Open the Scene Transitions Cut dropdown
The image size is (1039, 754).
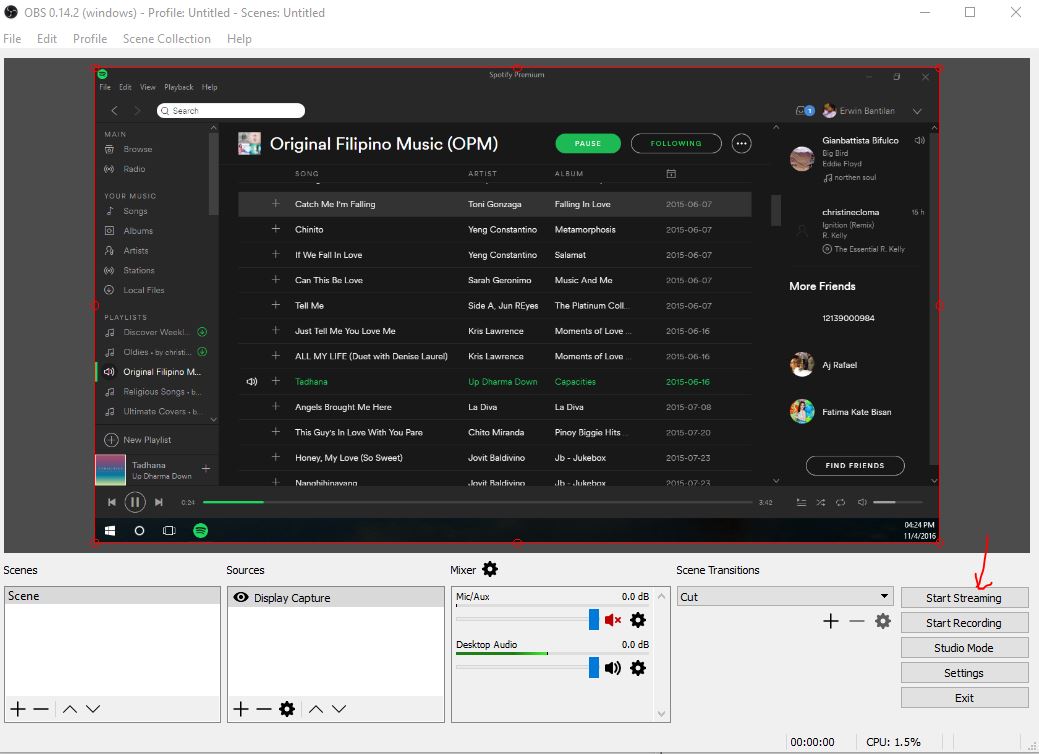pyautogui.click(x=785, y=596)
